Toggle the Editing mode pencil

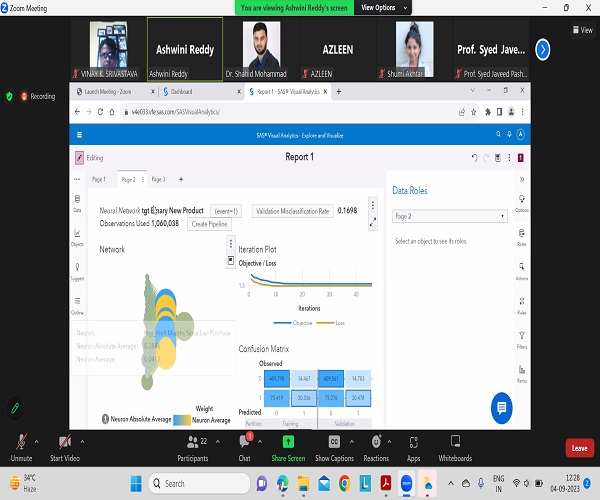click(79, 158)
